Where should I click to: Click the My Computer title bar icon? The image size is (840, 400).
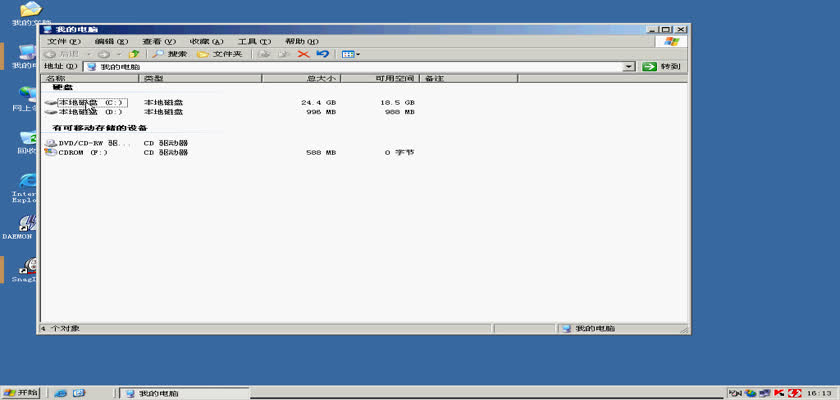47,29
